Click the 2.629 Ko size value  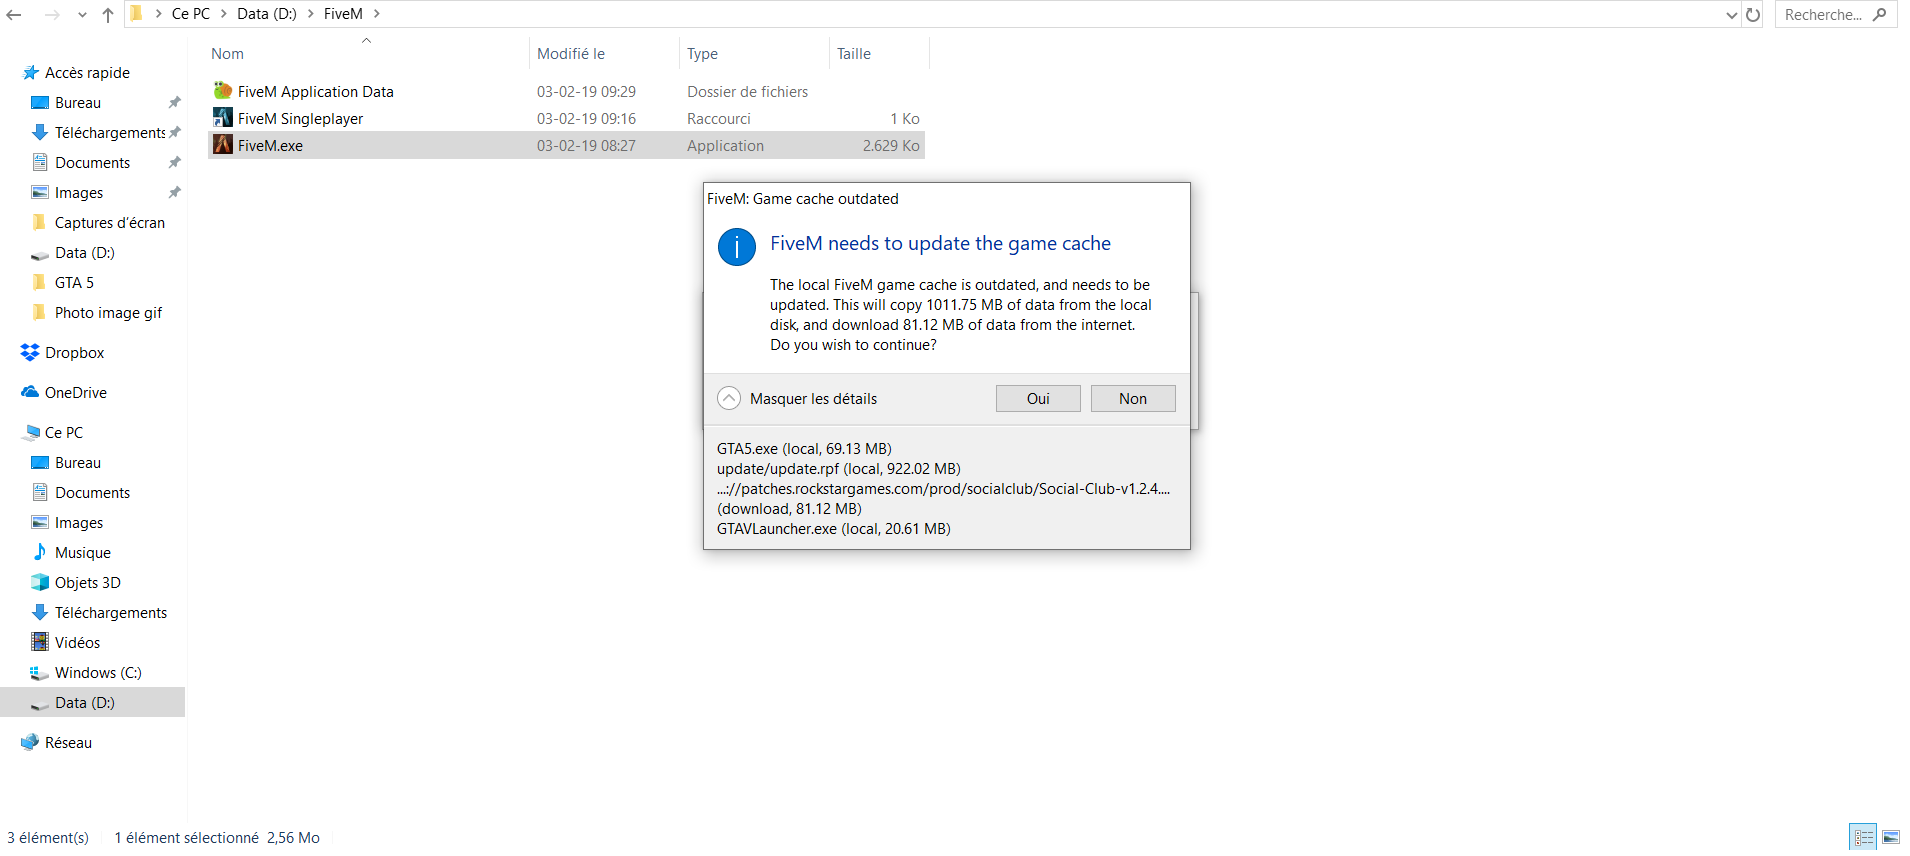pos(891,146)
